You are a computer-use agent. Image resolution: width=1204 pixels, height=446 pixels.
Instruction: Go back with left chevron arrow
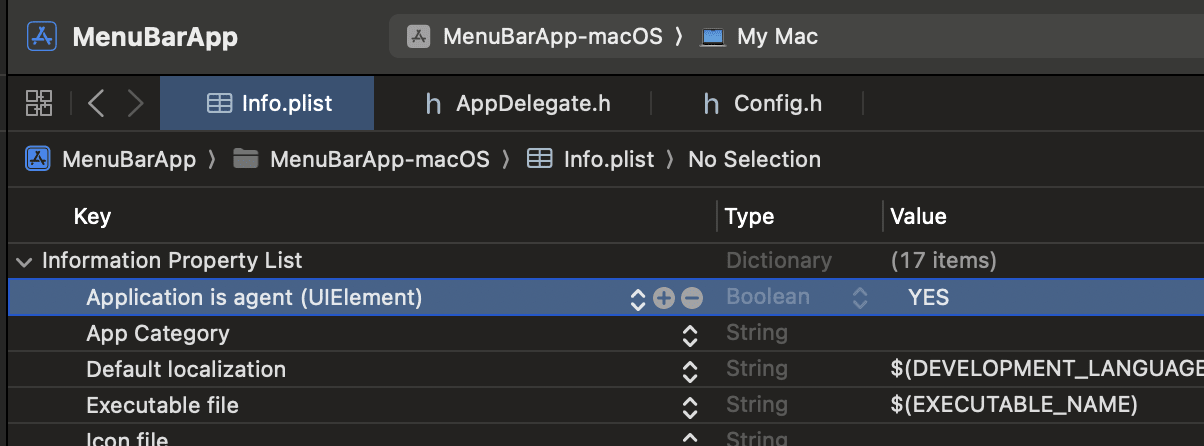(x=96, y=103)
